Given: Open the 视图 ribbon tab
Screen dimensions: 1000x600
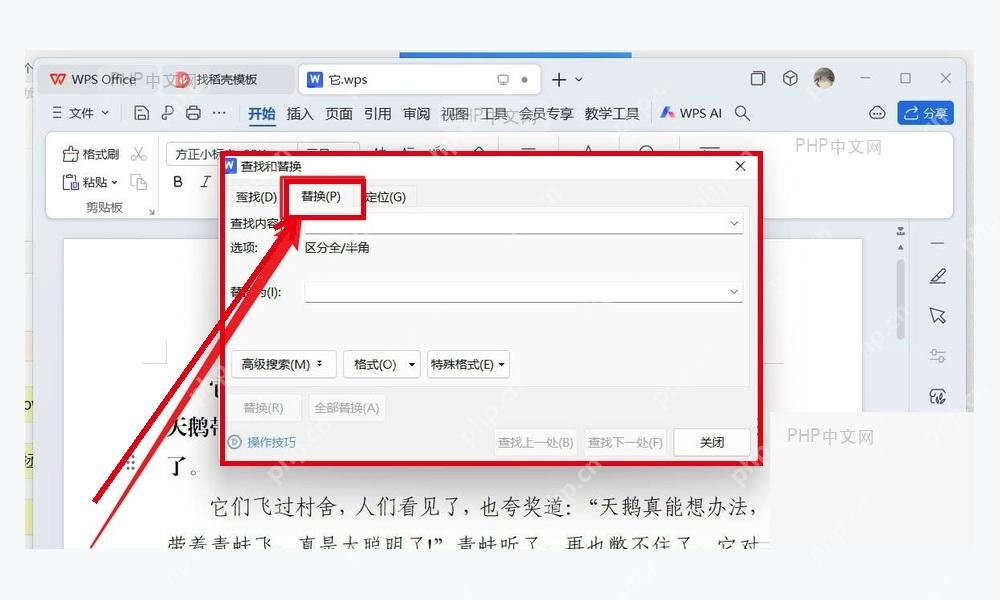Looking at the screenshot, I should (x=455, y=113).
